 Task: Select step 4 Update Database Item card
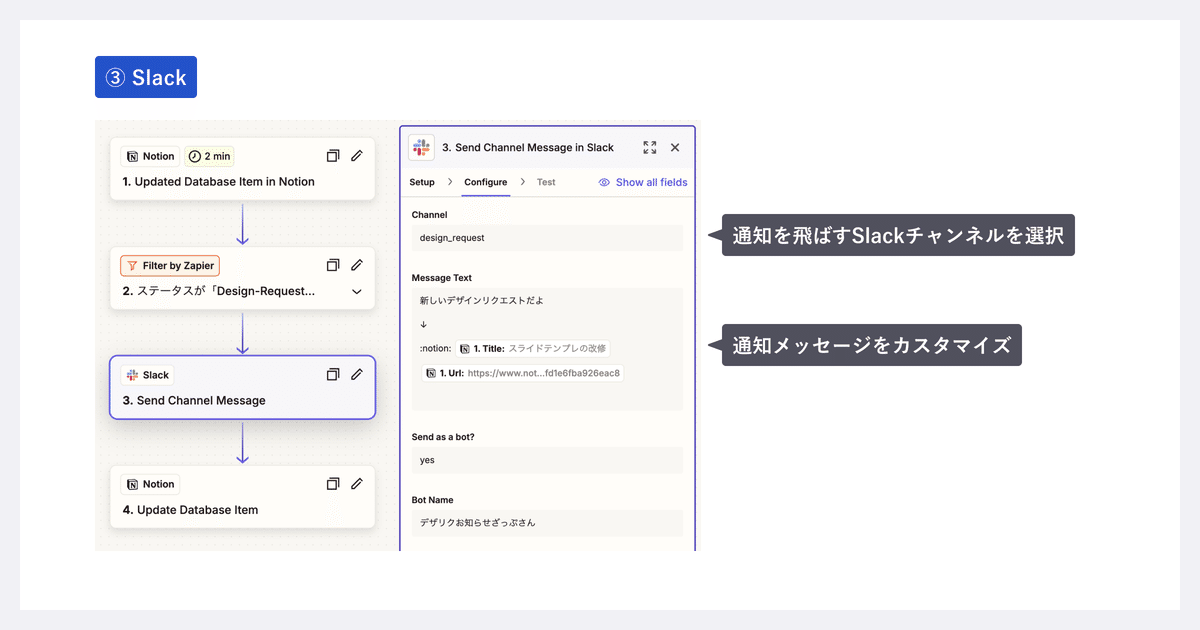tap(242, 497)
